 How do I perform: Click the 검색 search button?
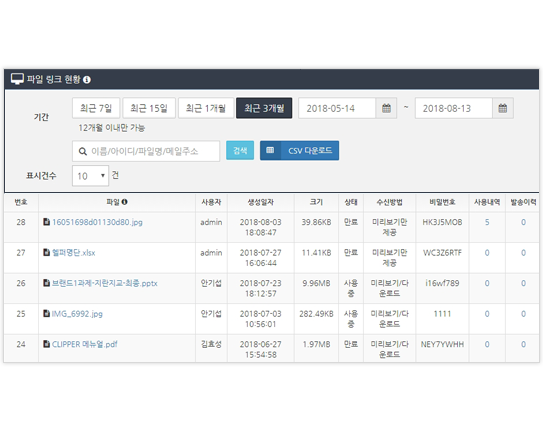[x=240, y=150]
